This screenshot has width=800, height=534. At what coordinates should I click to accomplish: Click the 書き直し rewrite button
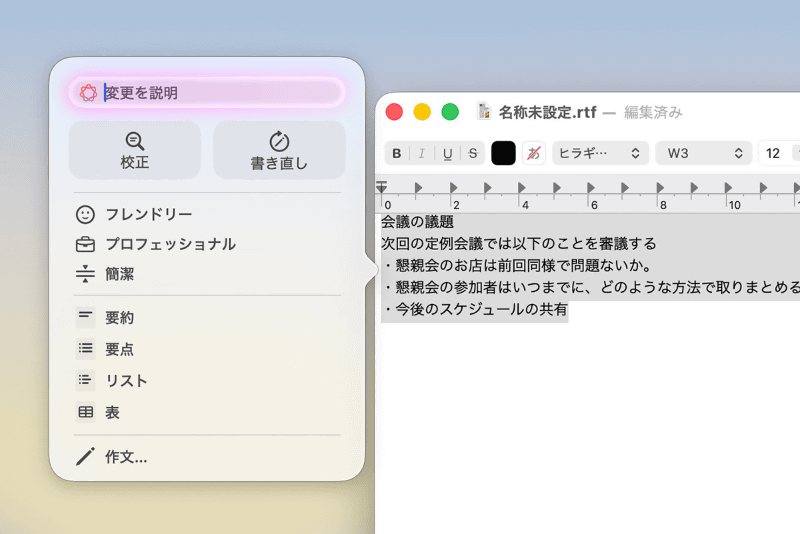click(x=279, y=150)
